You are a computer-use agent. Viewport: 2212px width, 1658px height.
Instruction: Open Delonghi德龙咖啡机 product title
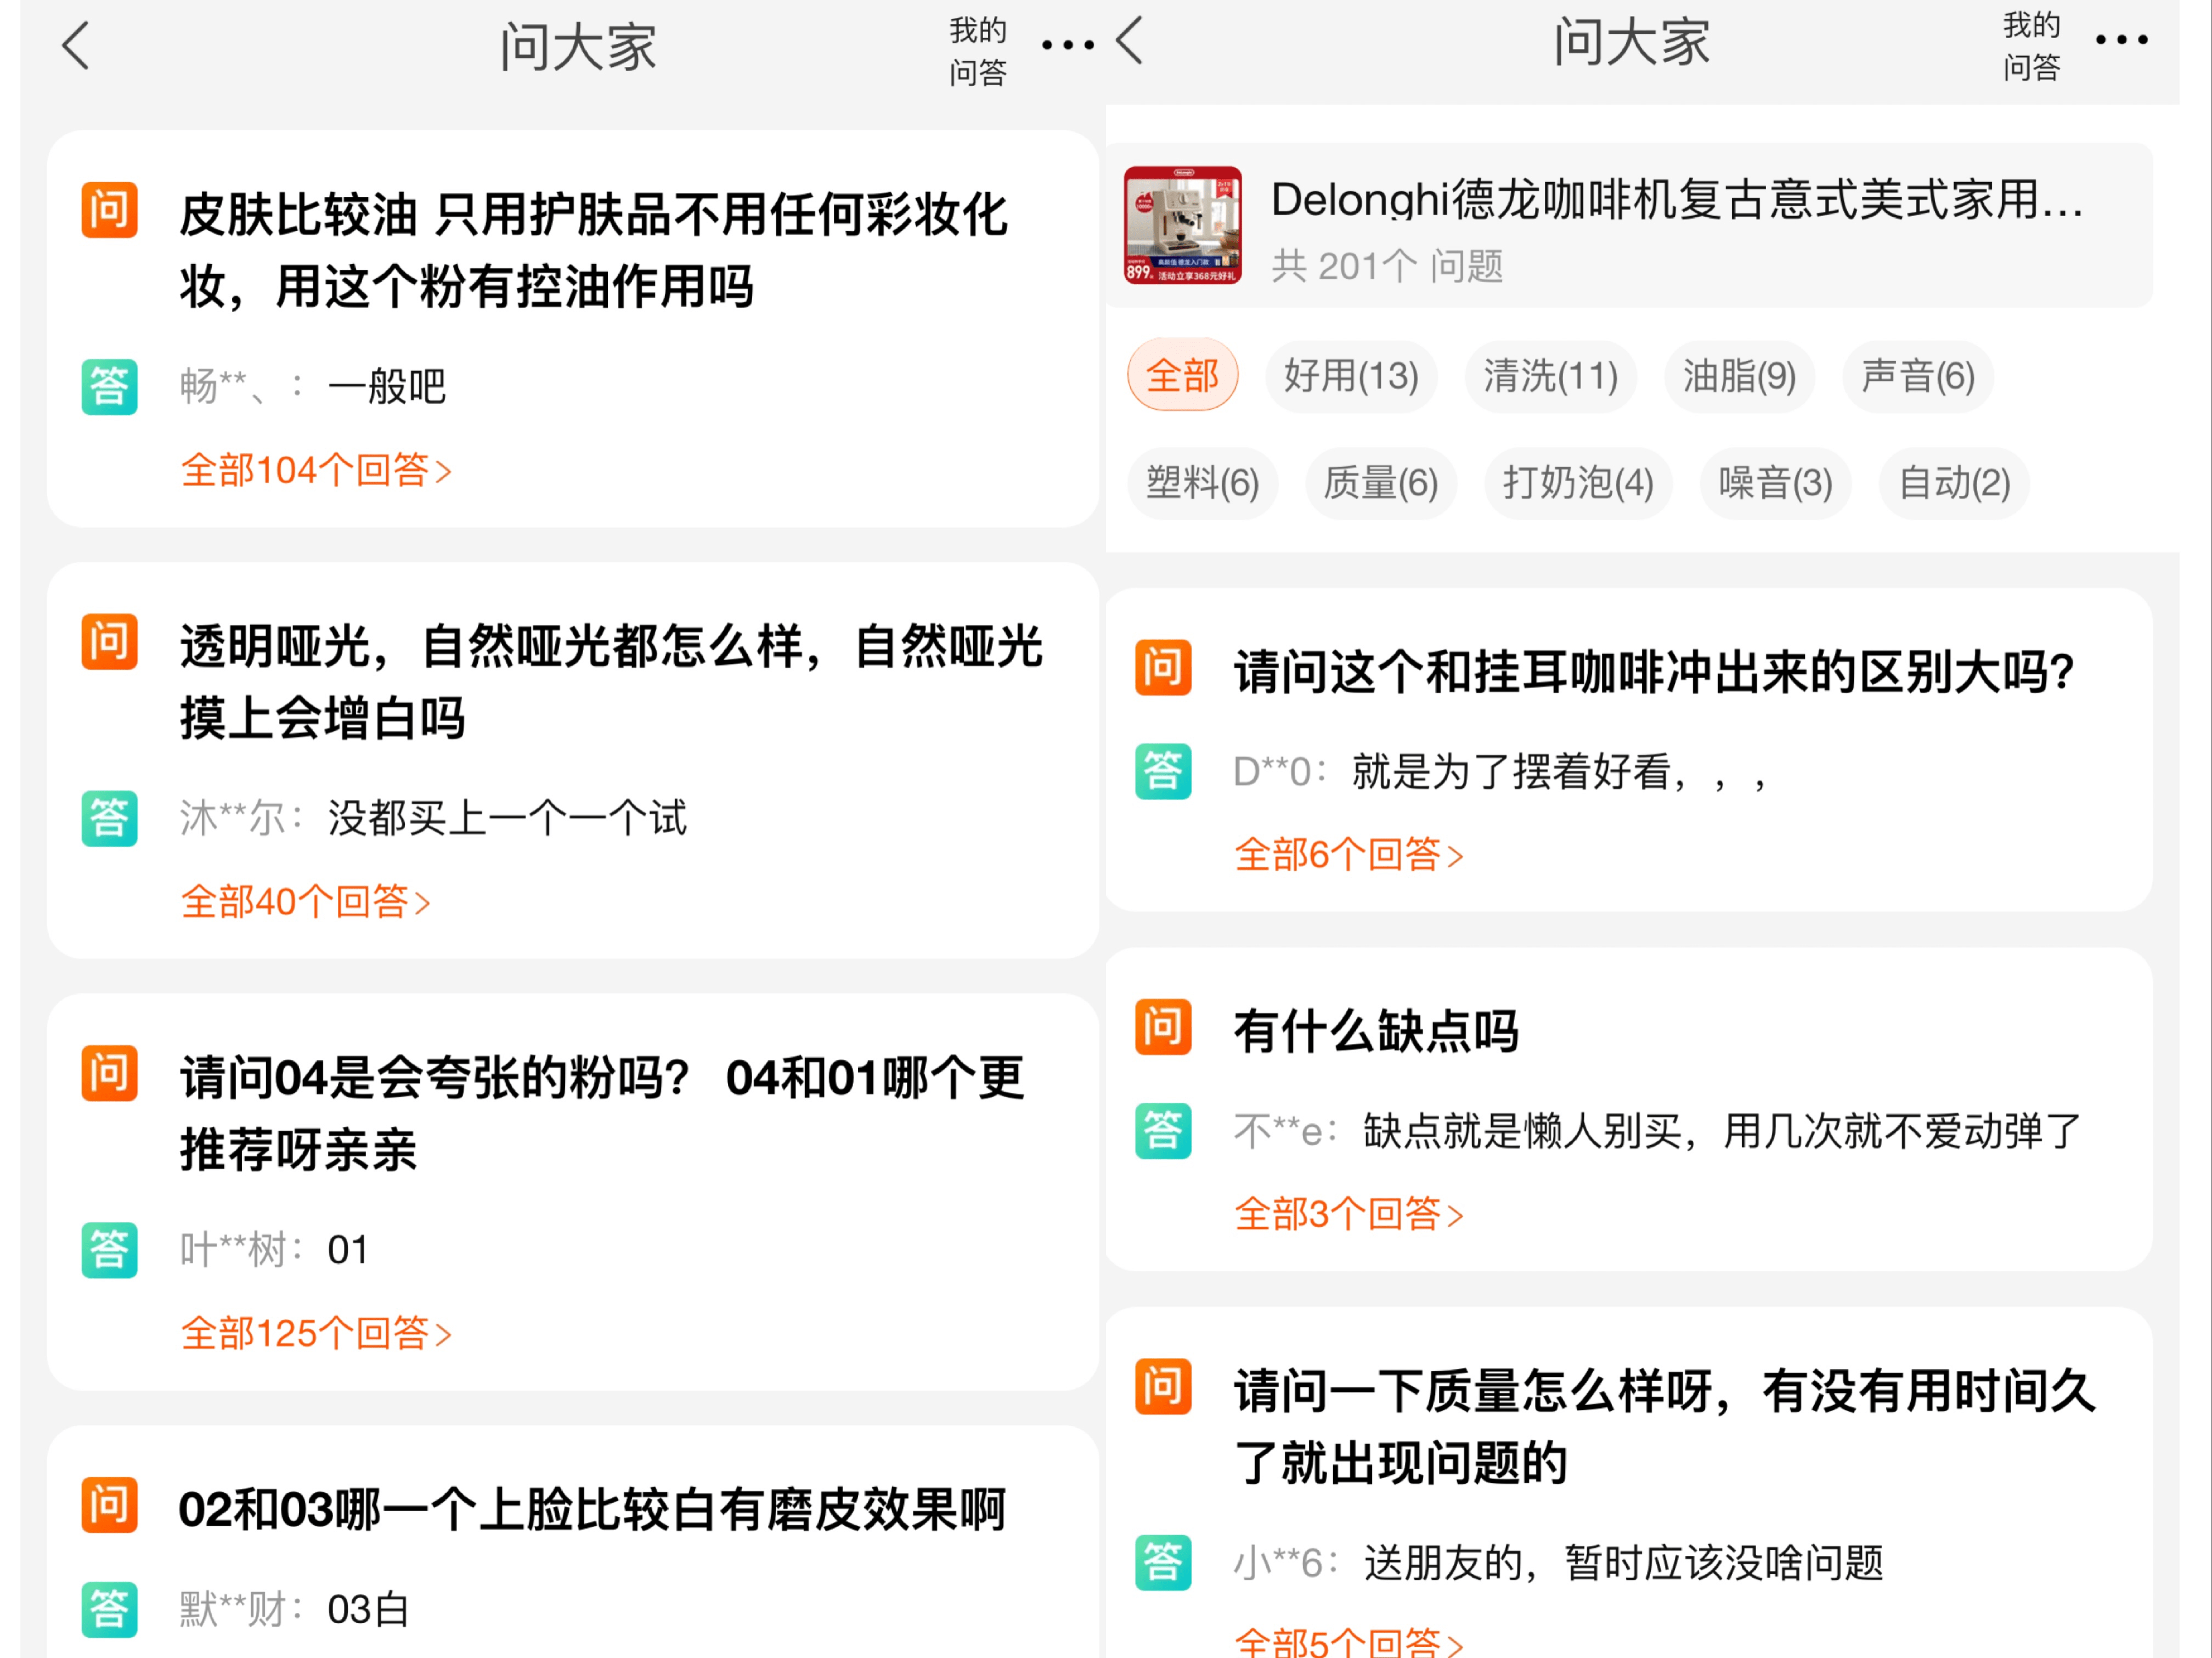coord(1677,200)
